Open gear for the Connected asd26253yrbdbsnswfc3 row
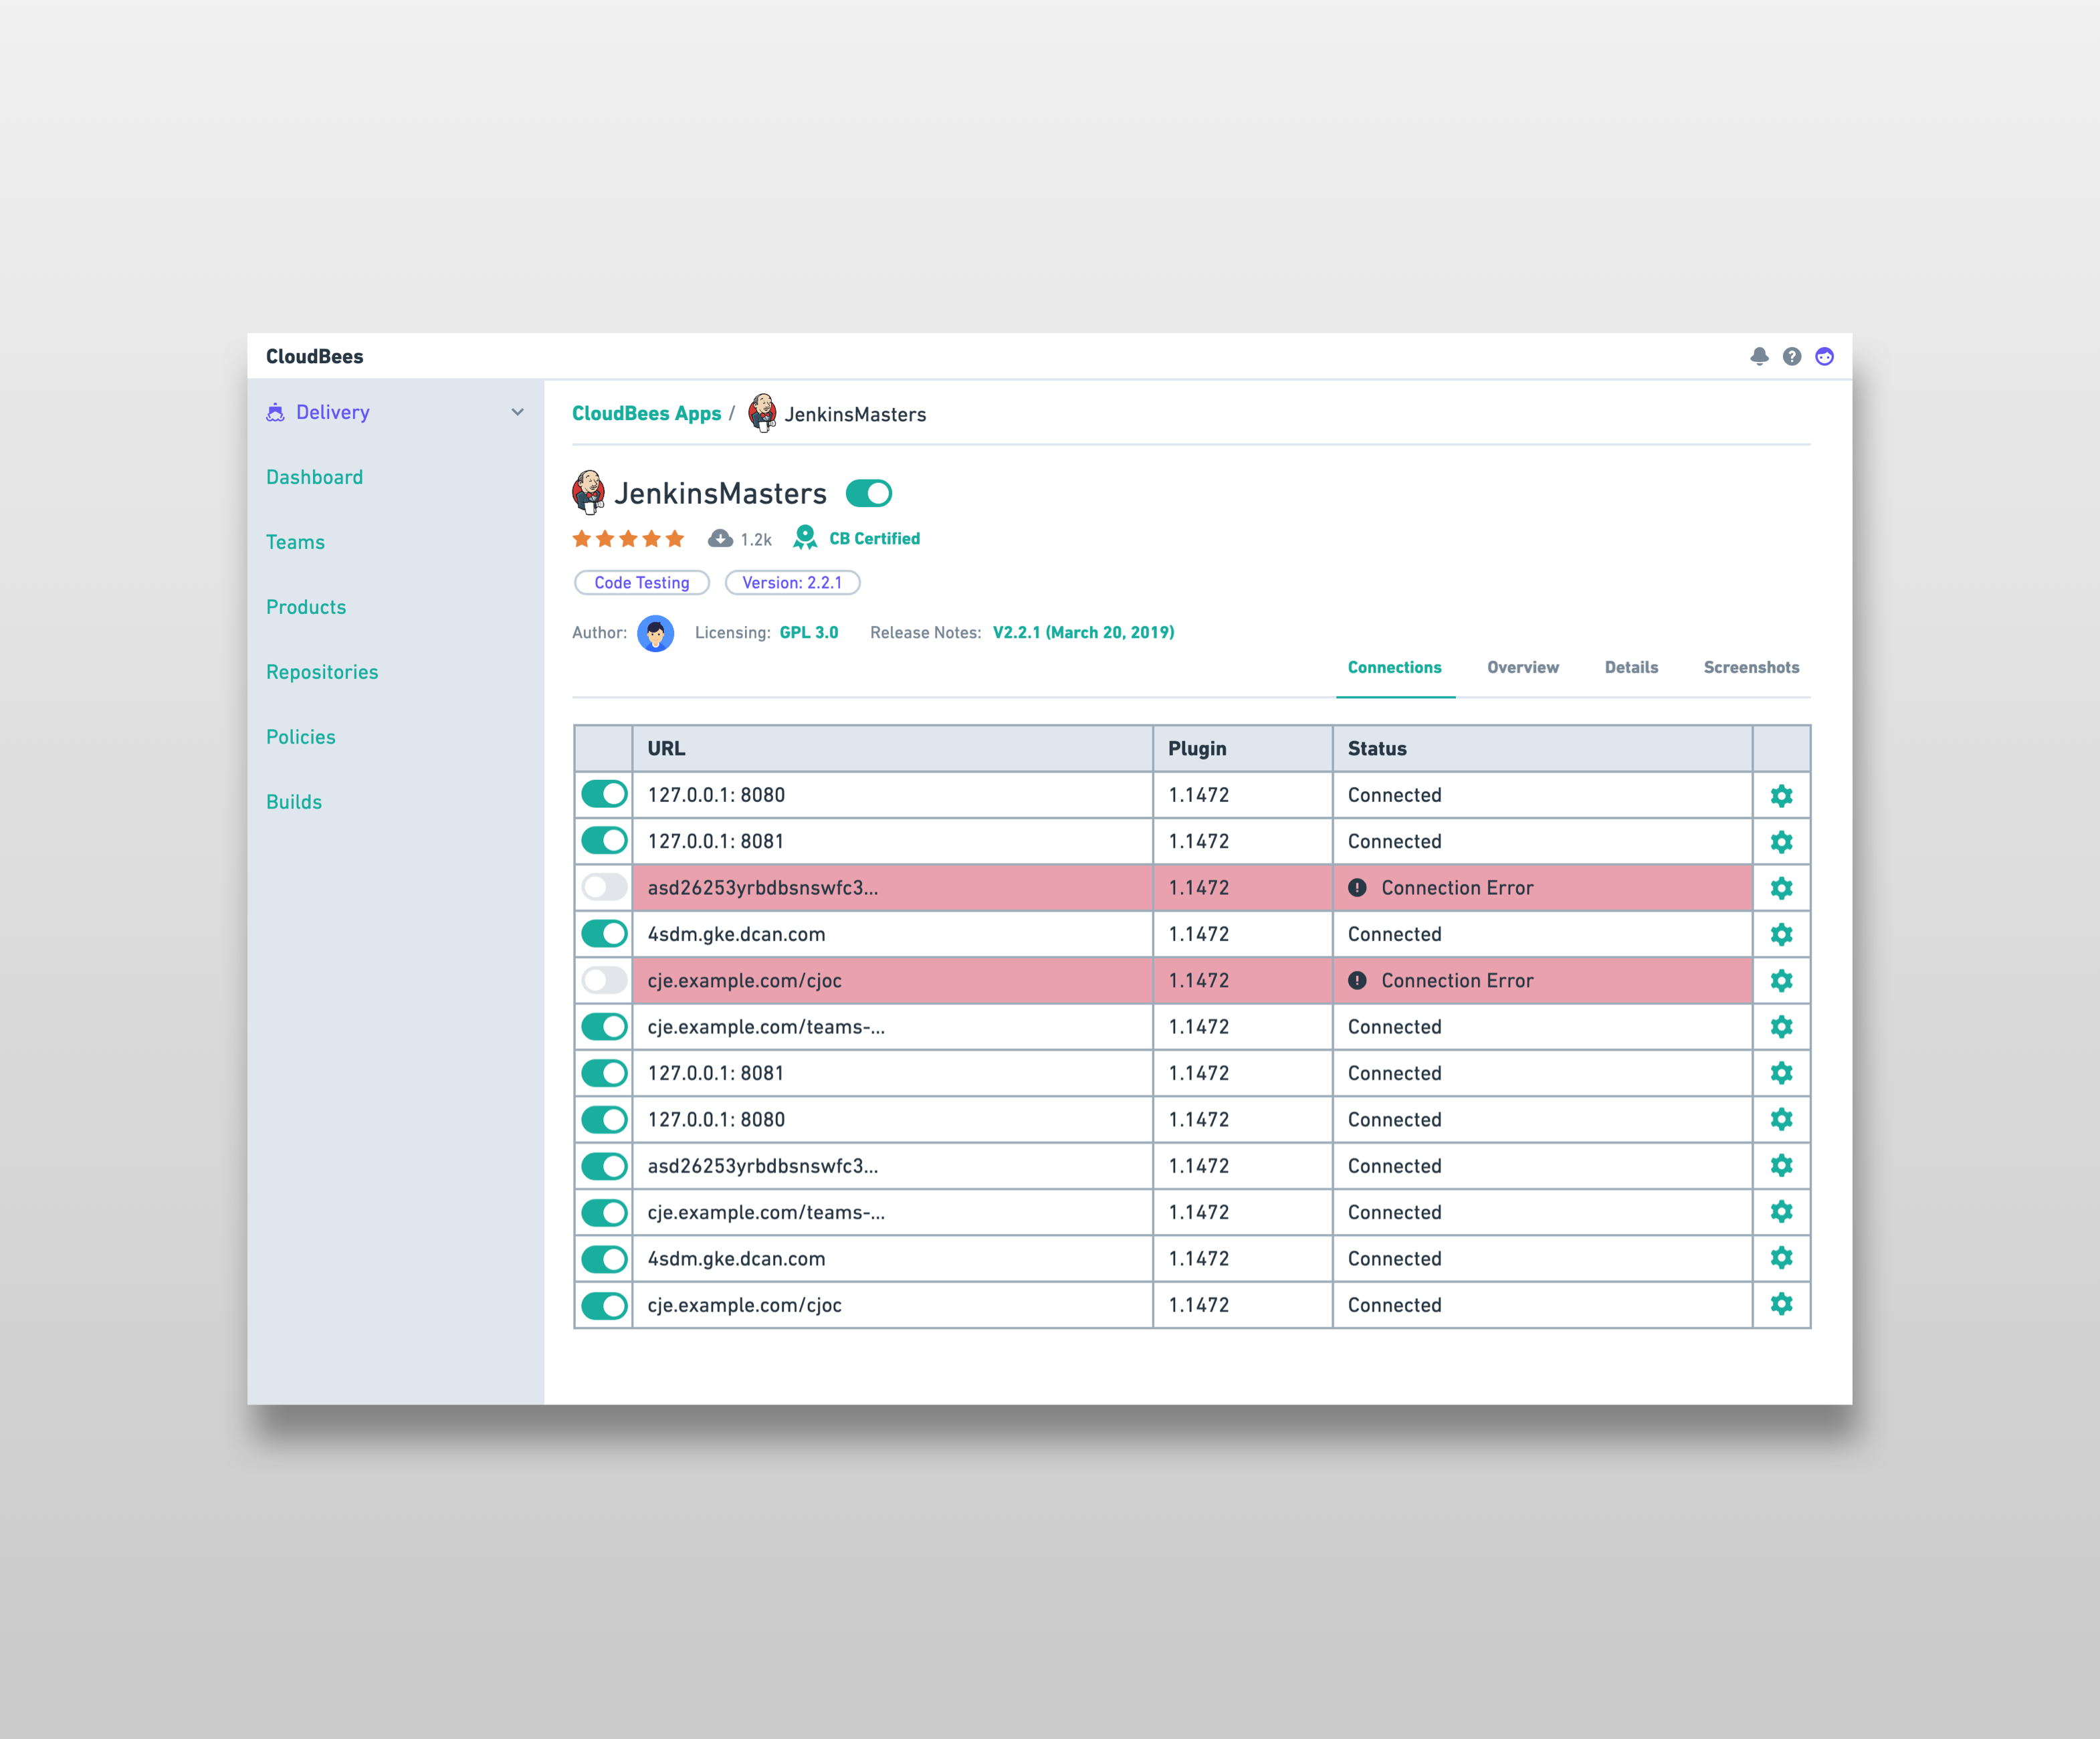This screenshot has width=2100, height=1739. point(1781,1166)
